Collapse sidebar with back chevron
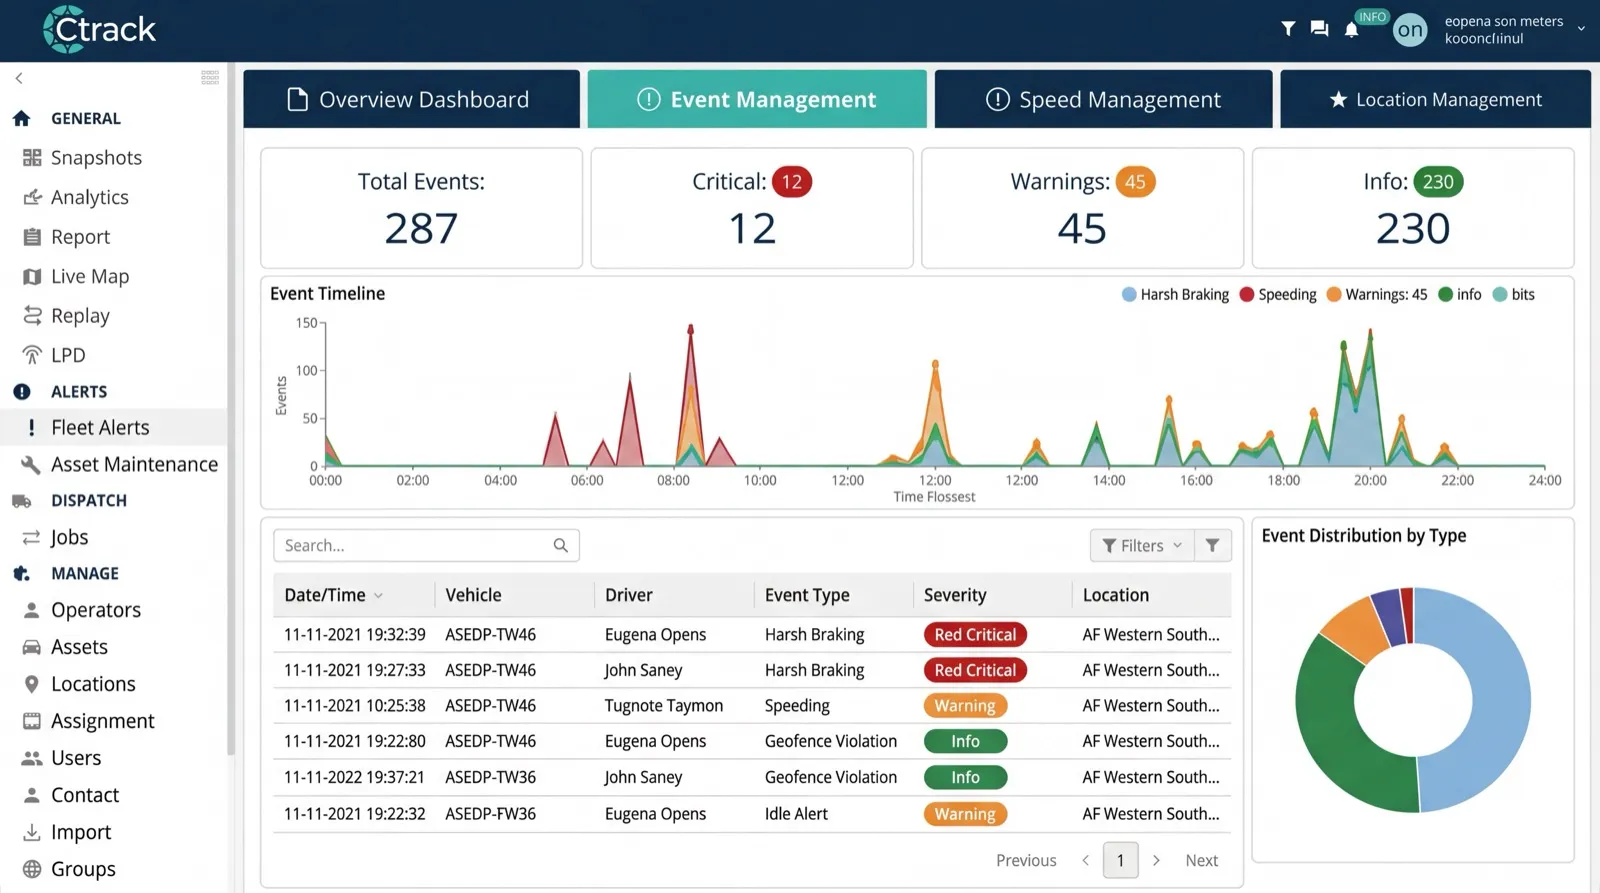This screenshot has width=1600, height=893. [x=19, y=78]
